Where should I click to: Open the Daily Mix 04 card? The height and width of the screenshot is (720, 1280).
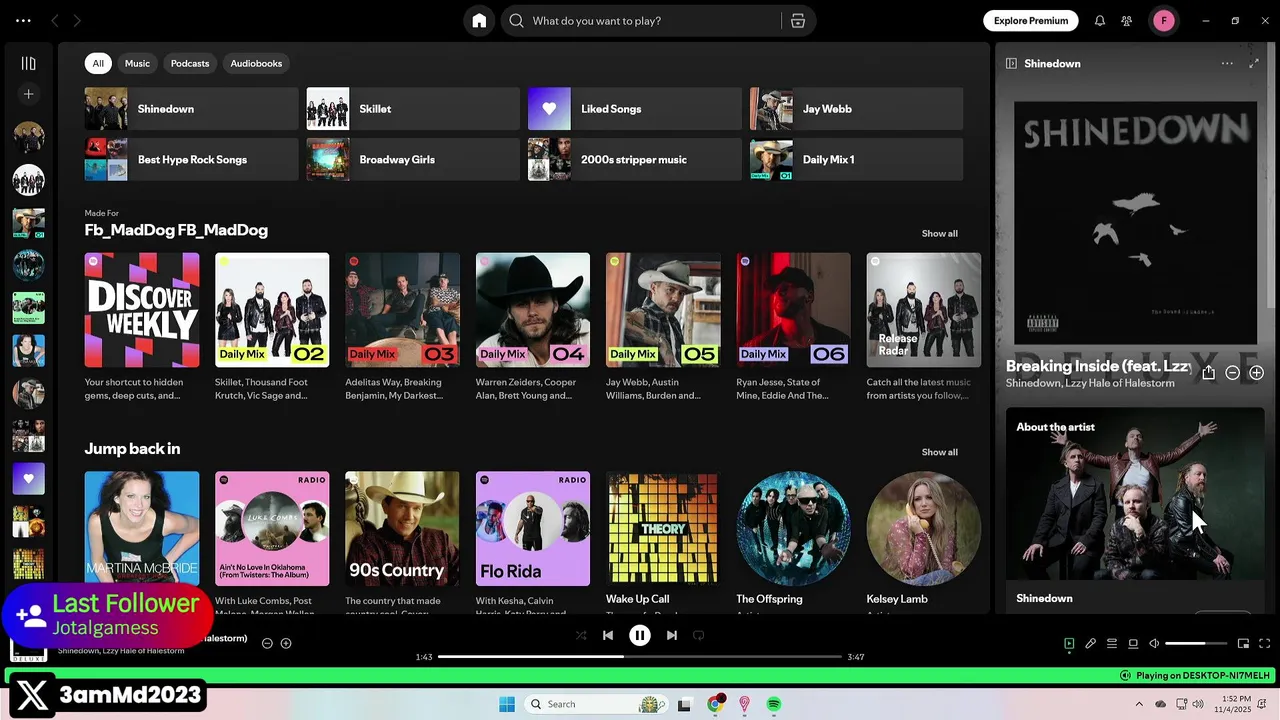pos(533,328)
